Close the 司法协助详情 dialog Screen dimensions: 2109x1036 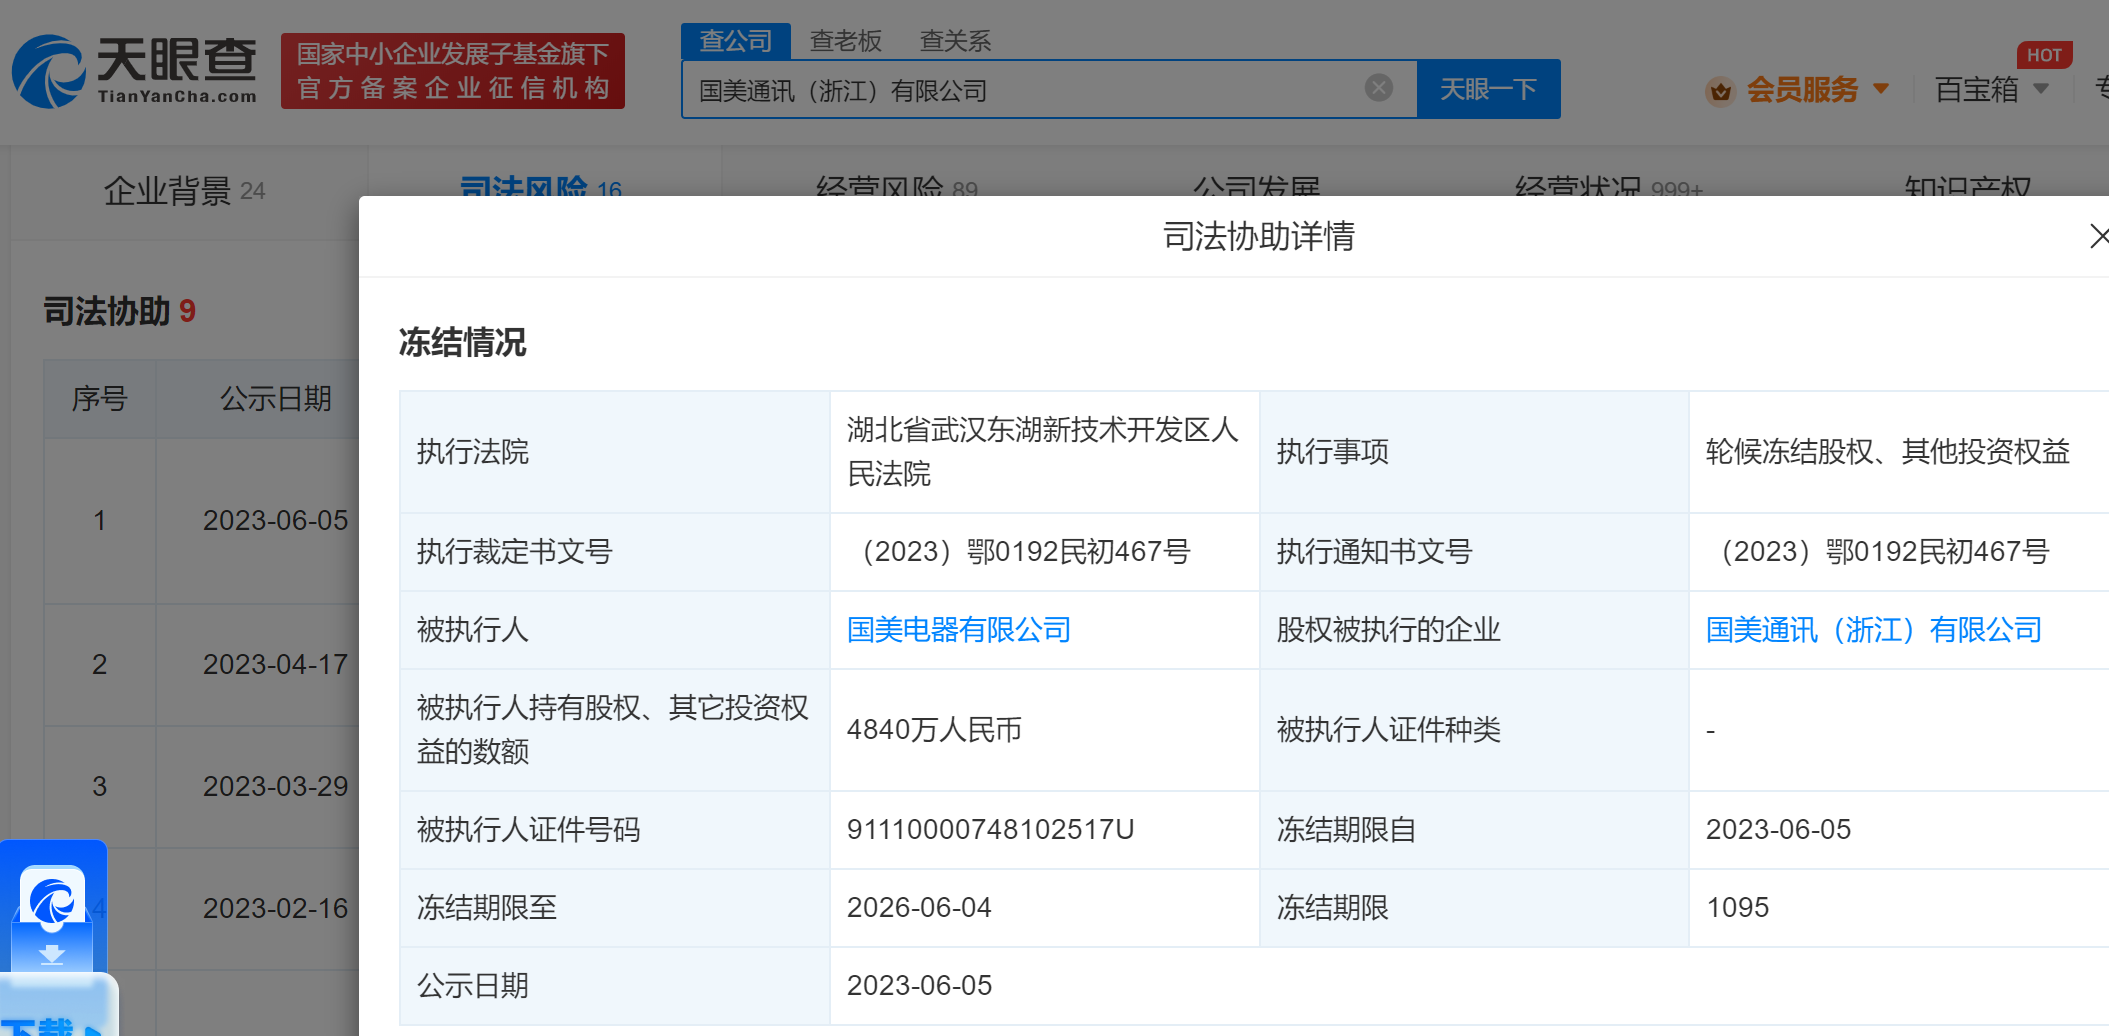click(2097, 236)
